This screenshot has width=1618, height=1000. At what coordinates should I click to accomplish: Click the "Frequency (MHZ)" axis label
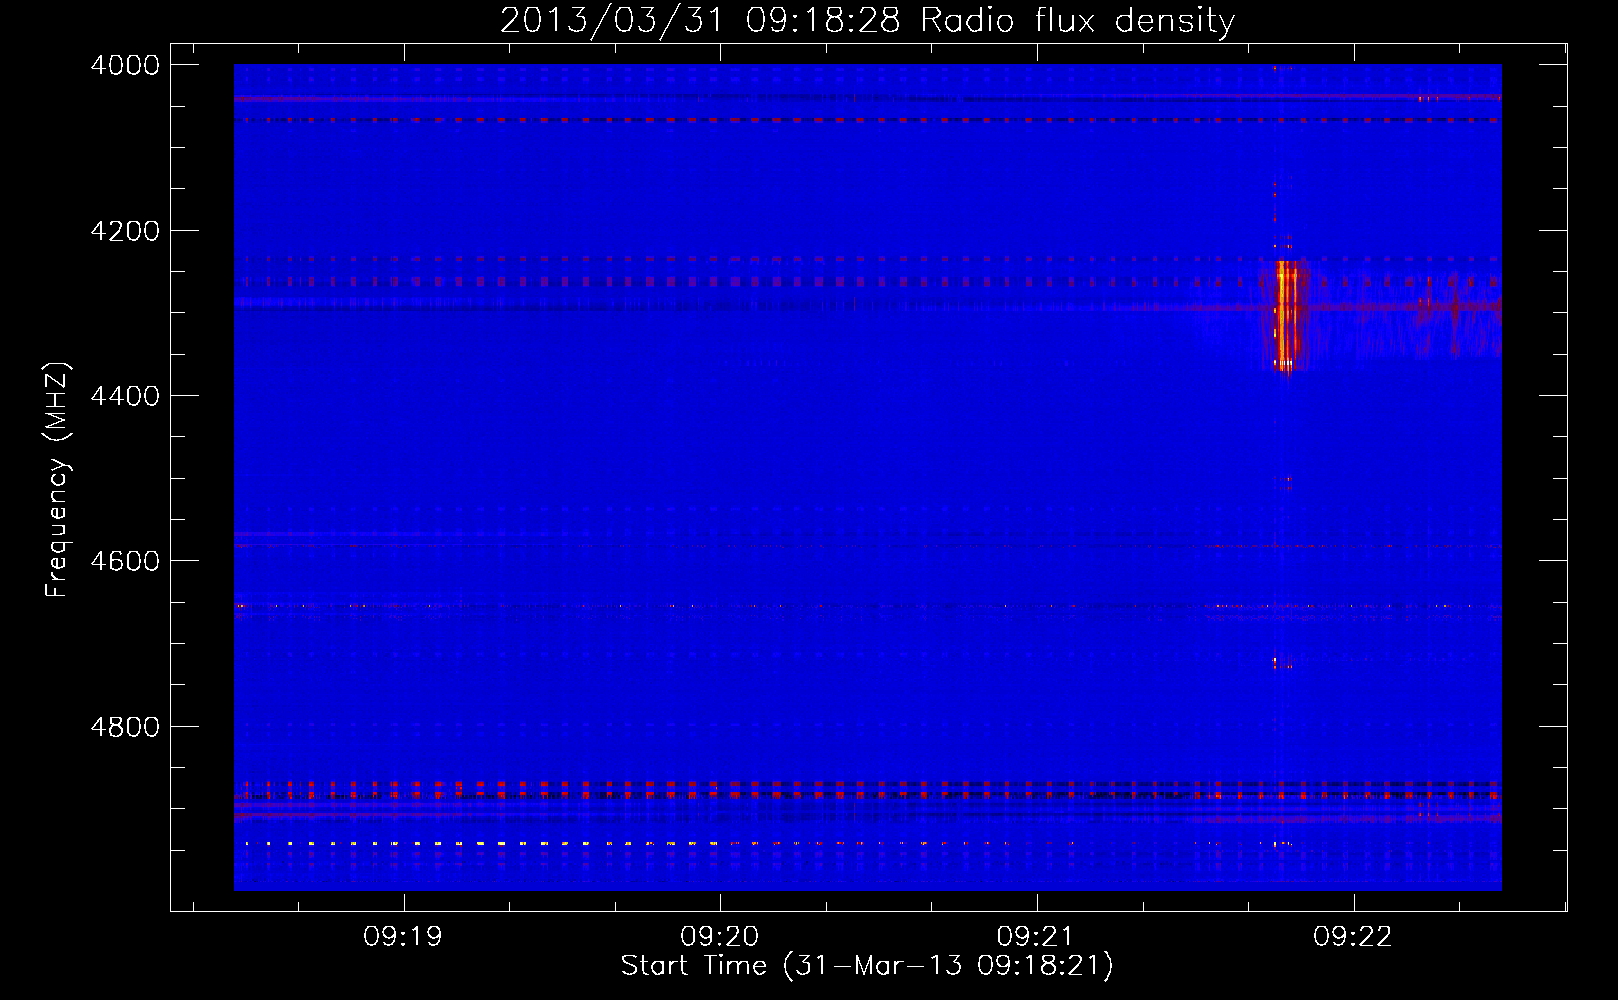[x=58, y=480]
